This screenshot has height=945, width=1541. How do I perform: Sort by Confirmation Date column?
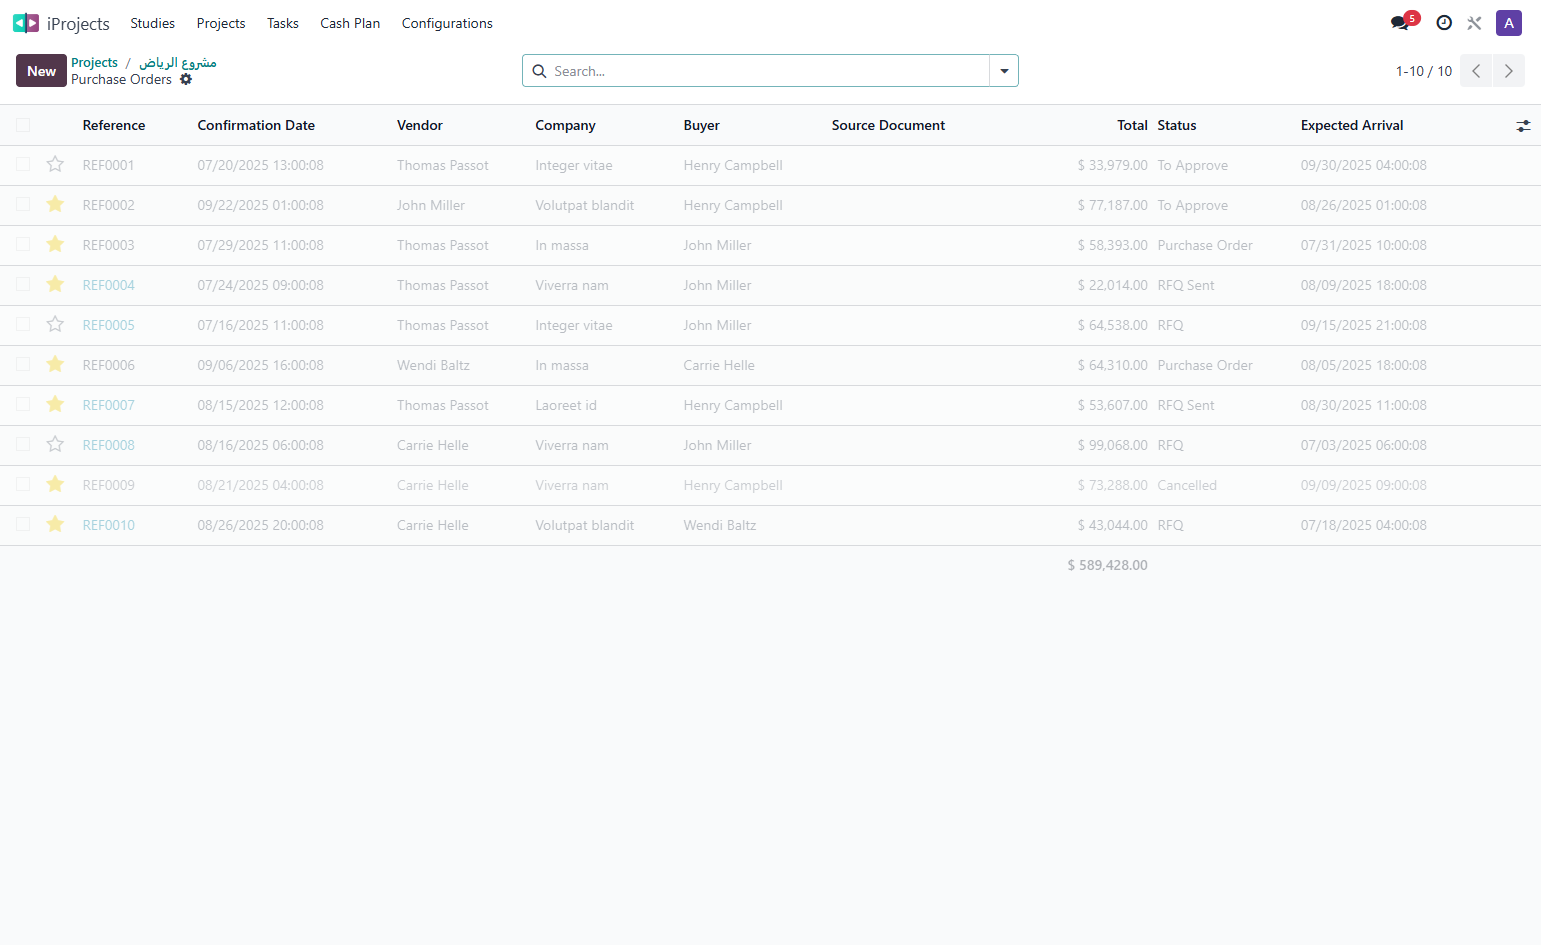click(256, 125)
